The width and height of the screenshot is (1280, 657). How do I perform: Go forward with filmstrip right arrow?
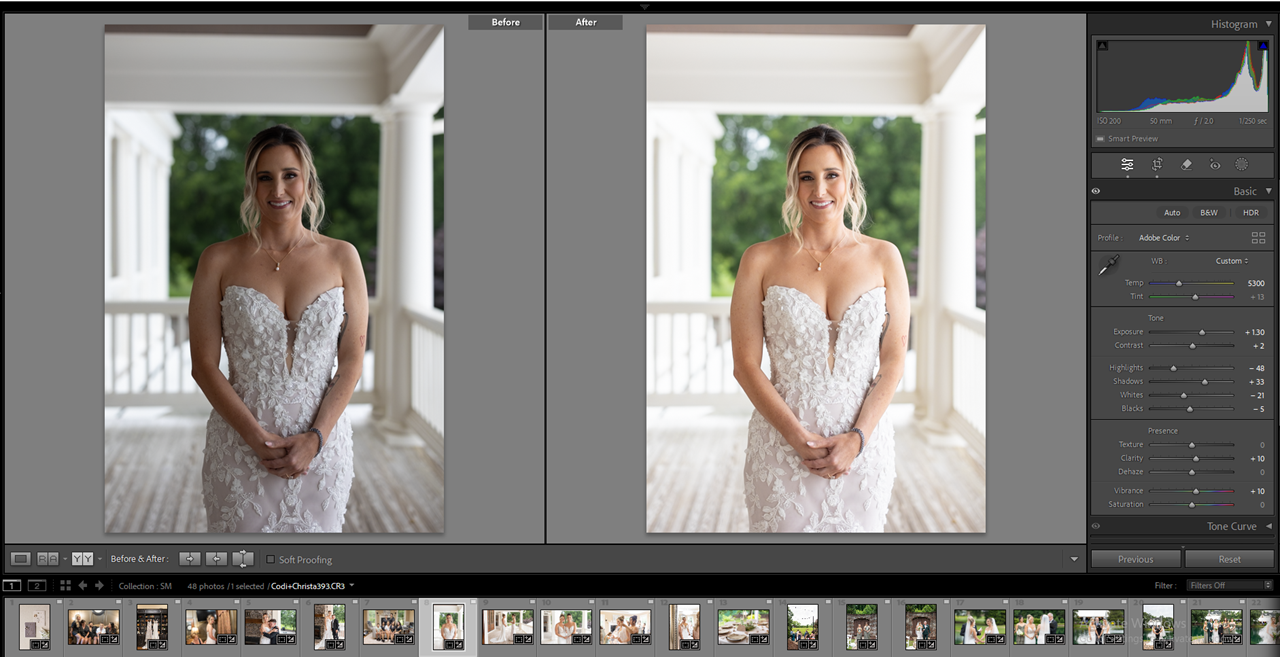pos(99,585)
